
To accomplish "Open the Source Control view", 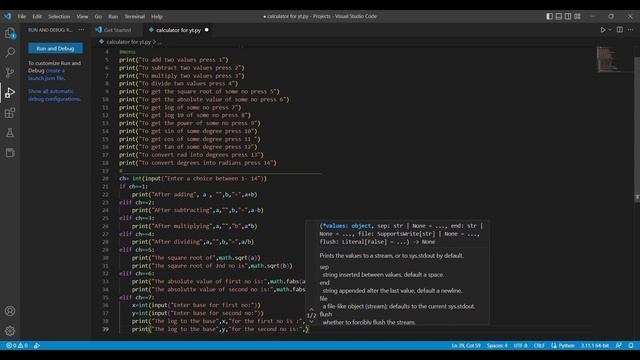I will pyautogui.click(x=10, y=72).
